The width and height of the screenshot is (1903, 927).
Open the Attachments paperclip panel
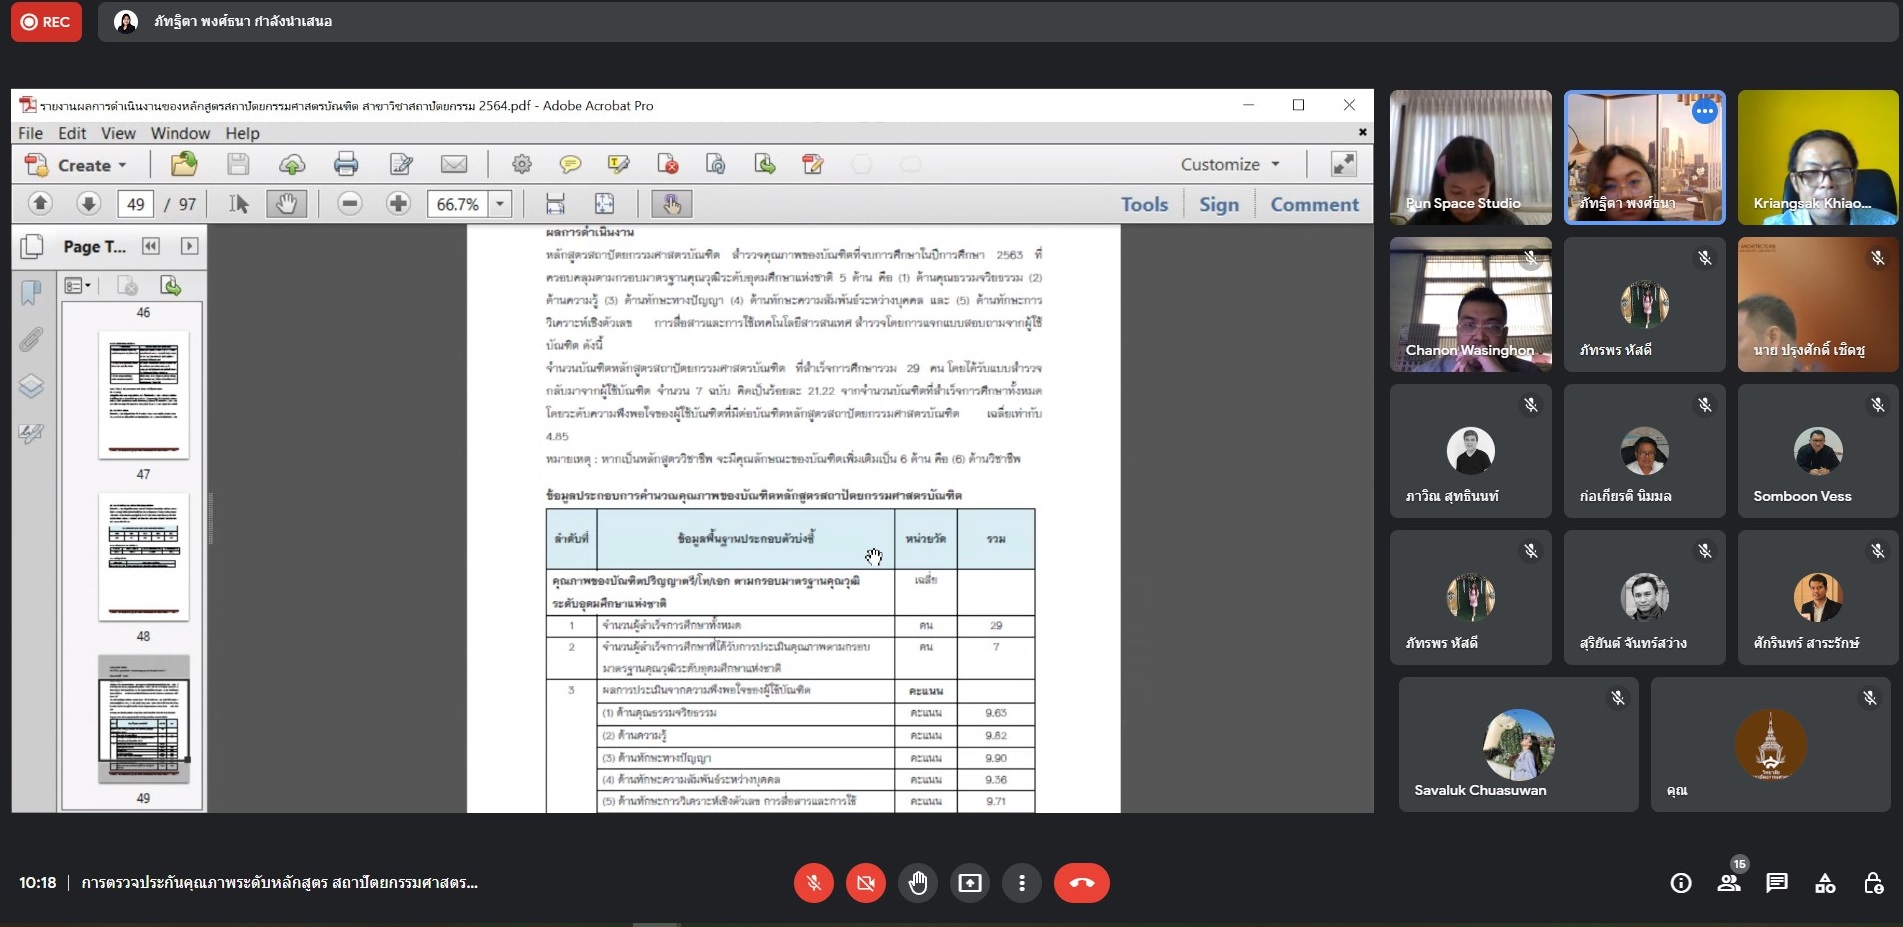coord(31,340)
